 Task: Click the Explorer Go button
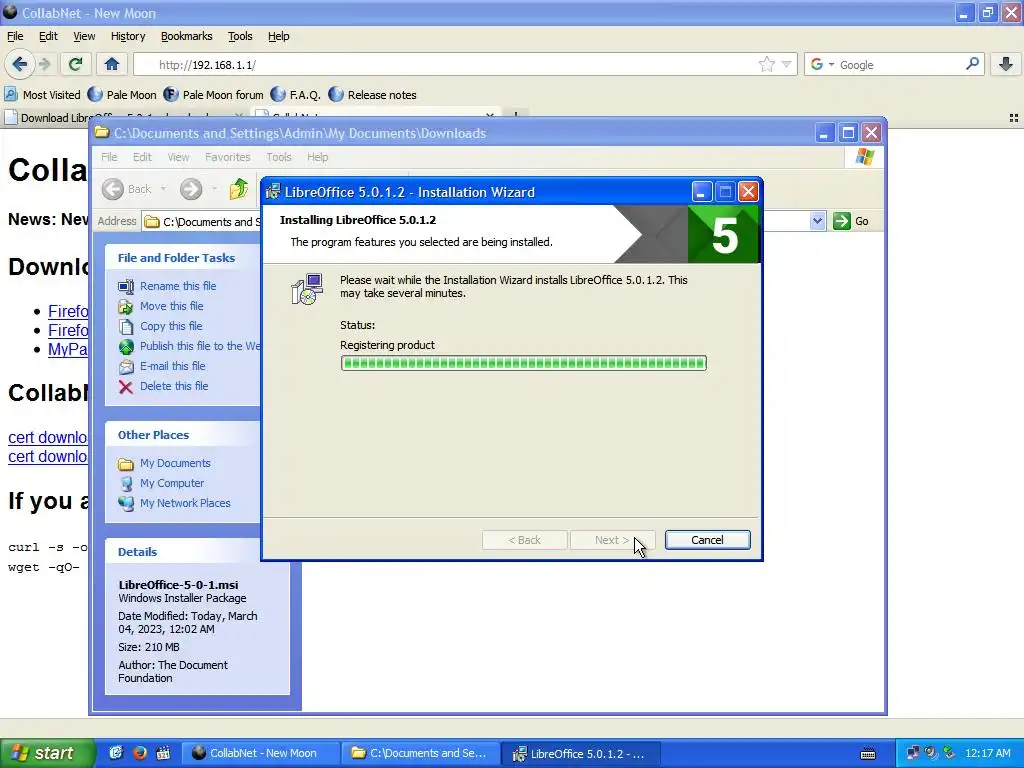851,221
